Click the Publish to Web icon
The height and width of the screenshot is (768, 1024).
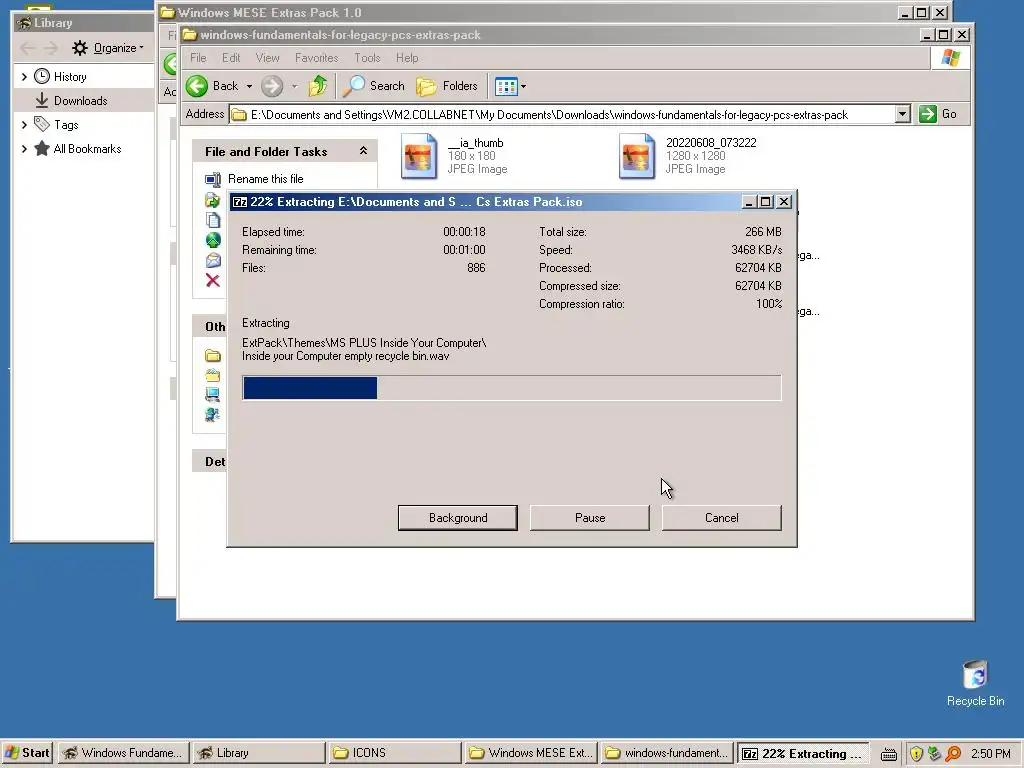pos(213,240)
